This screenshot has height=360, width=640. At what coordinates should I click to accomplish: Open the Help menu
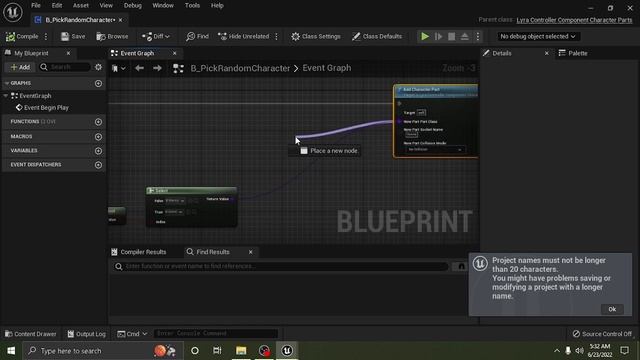(x=217, y=6)
